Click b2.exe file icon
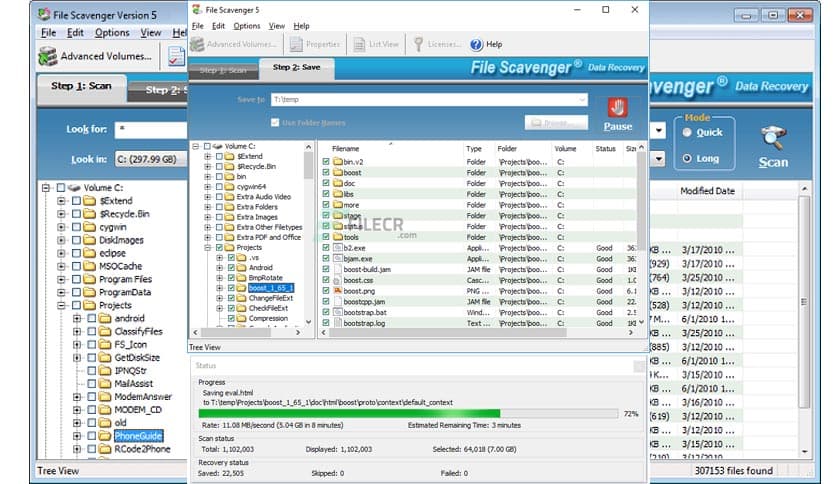Image resolution: width=836 pixels, height=484 pixels. click(x=337, y=248)
